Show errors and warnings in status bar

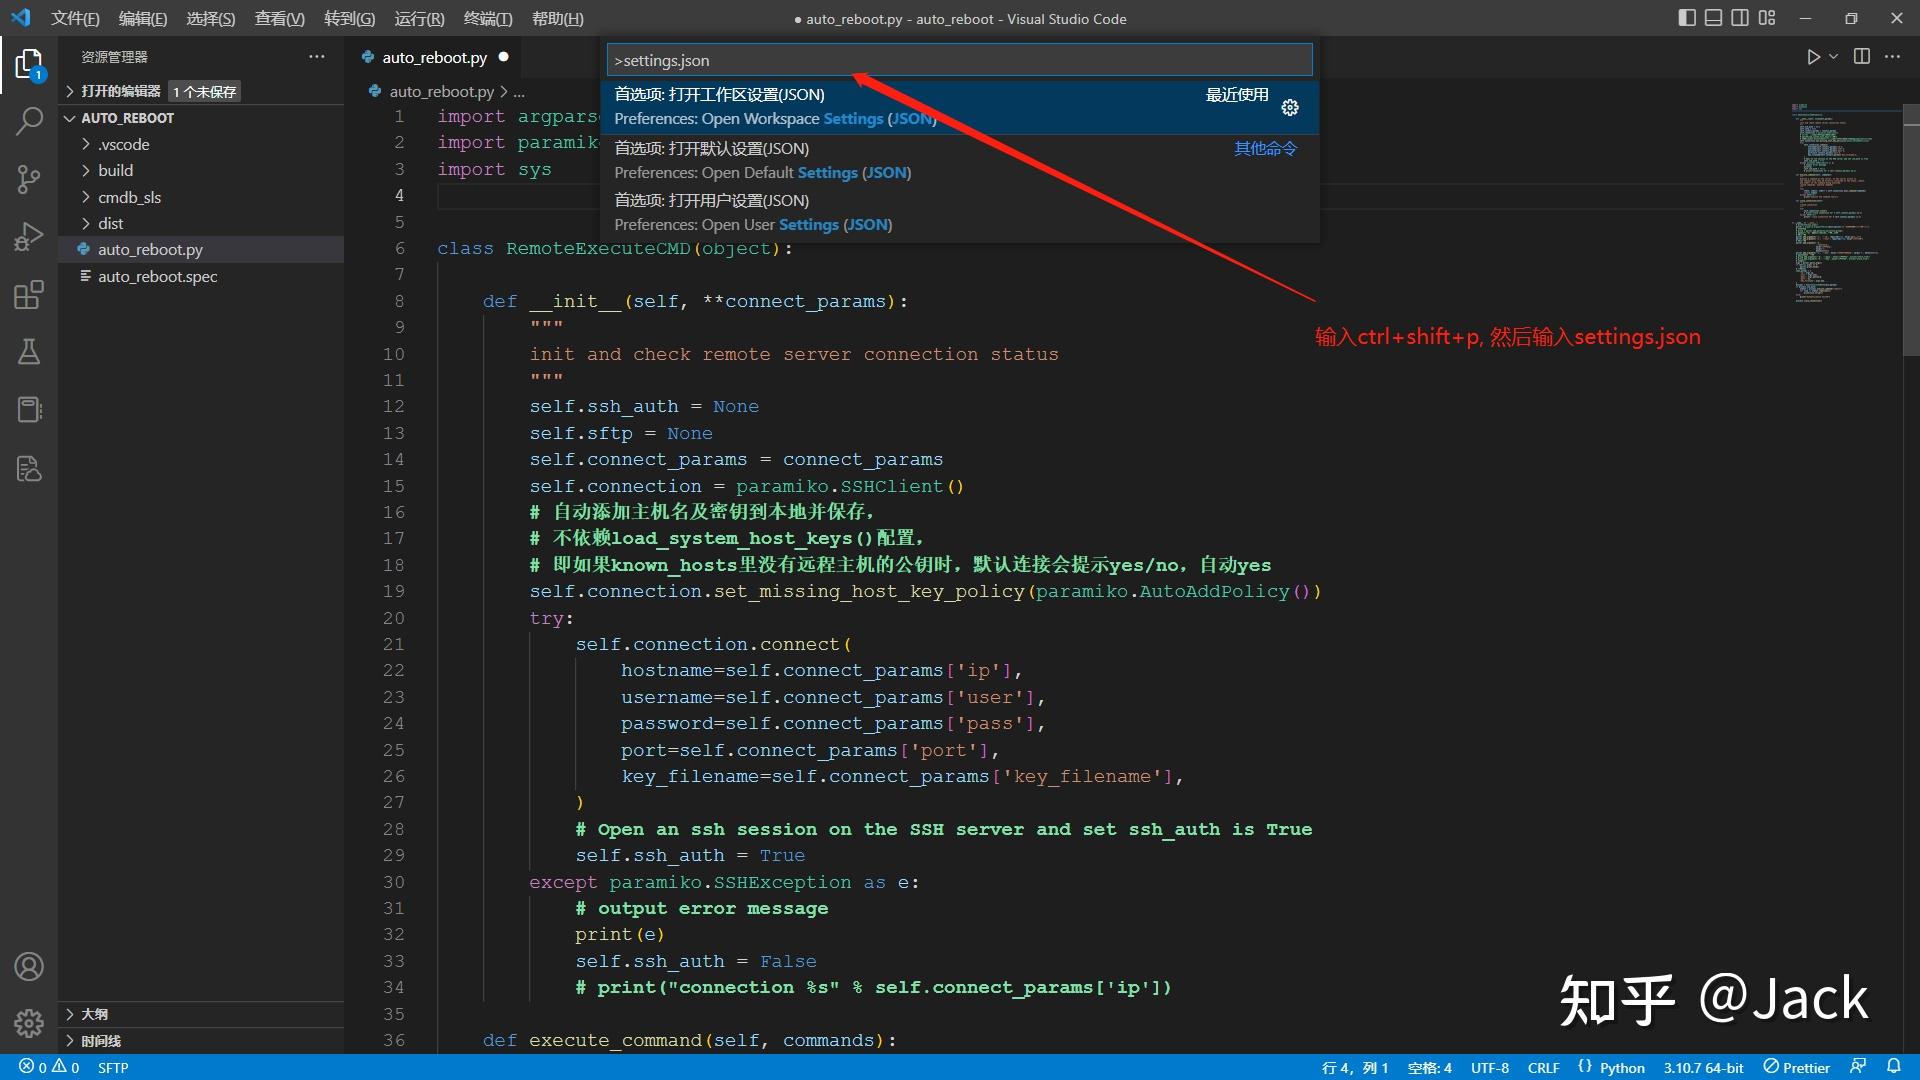(48, 1067)
